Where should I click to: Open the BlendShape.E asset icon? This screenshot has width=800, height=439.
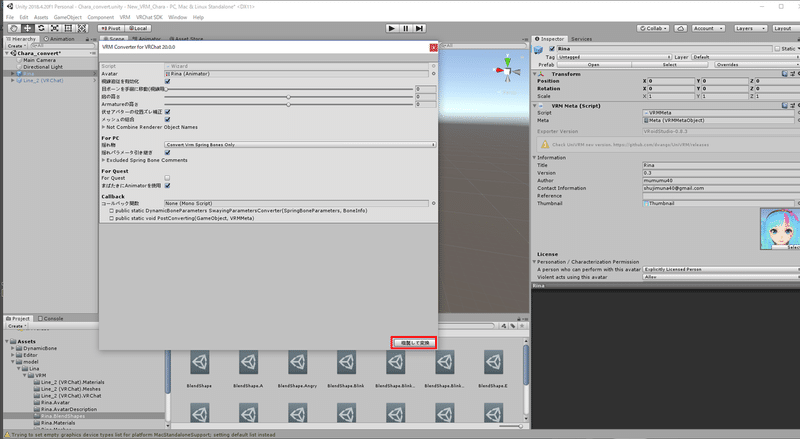coord(493,362)
